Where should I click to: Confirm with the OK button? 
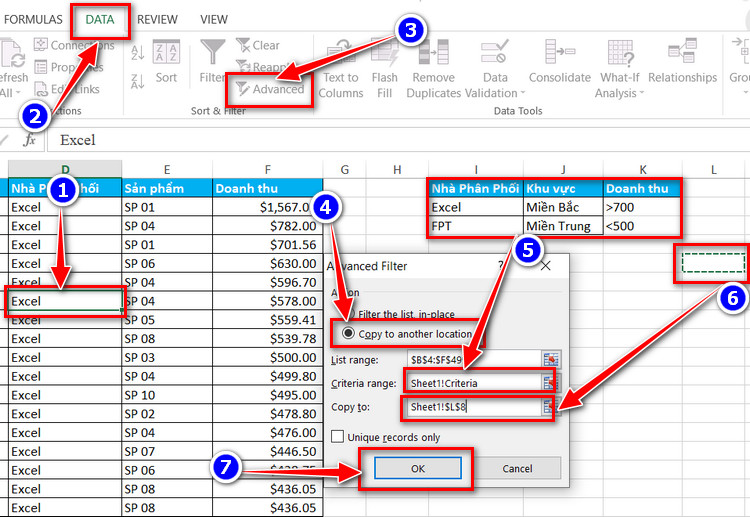coord(418,468)
